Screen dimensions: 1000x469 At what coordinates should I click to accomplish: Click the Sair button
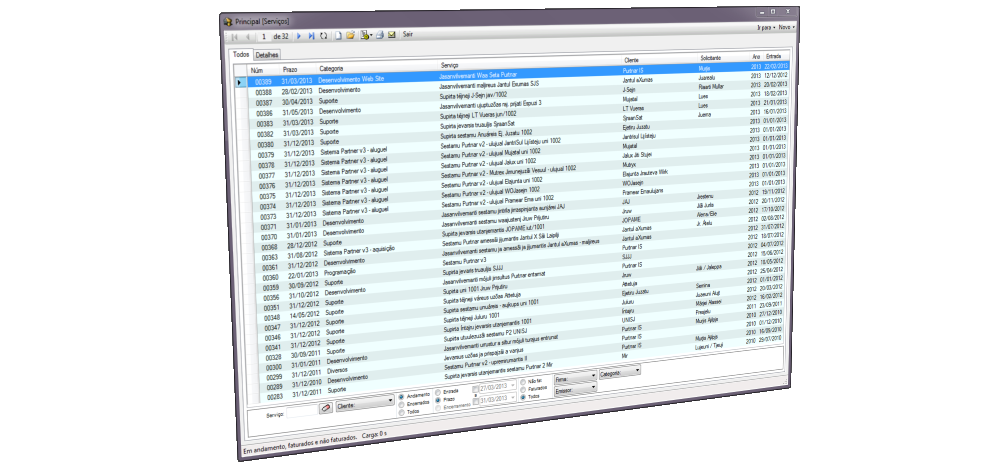408,34
